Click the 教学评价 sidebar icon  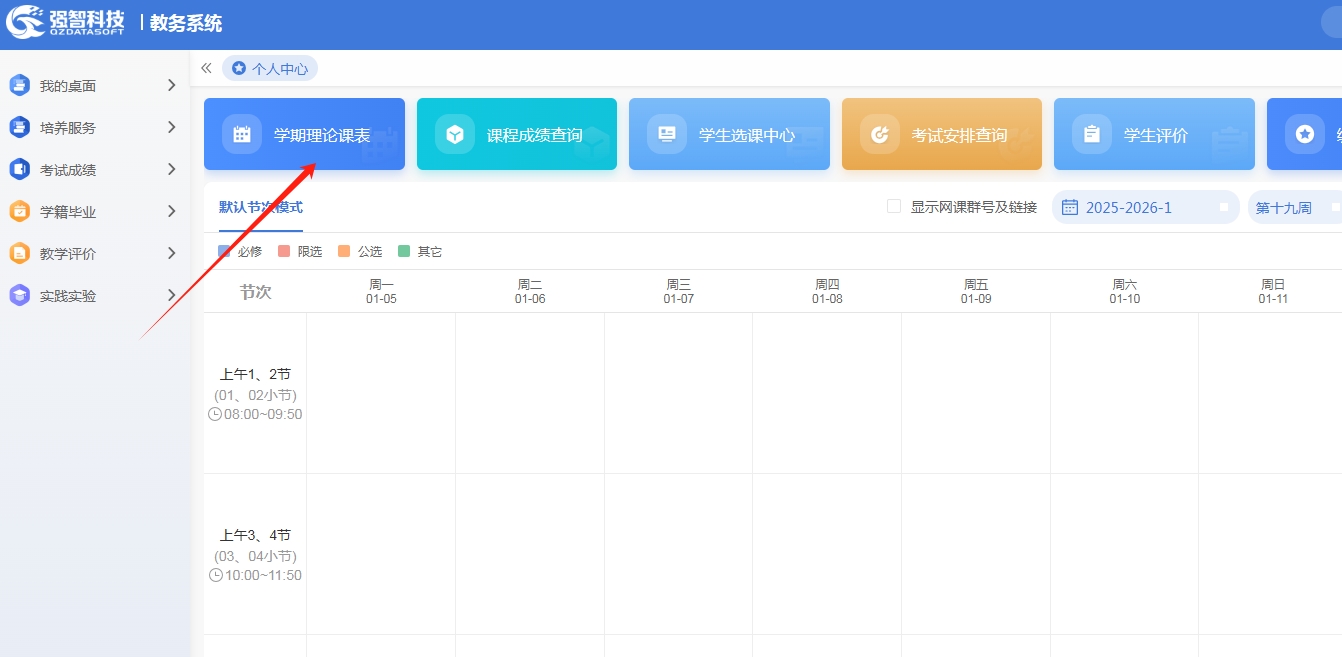click(x=20, y=254)
